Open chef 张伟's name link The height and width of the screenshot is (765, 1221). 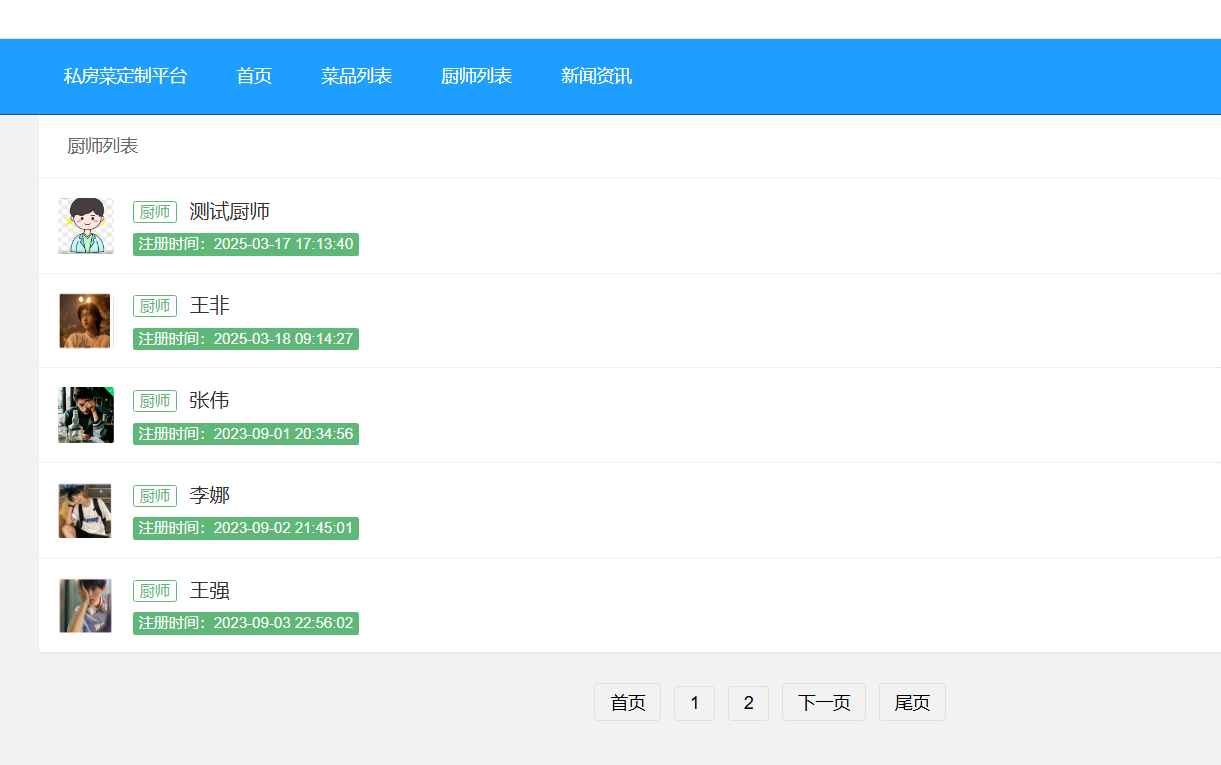[x=209, y=401]
